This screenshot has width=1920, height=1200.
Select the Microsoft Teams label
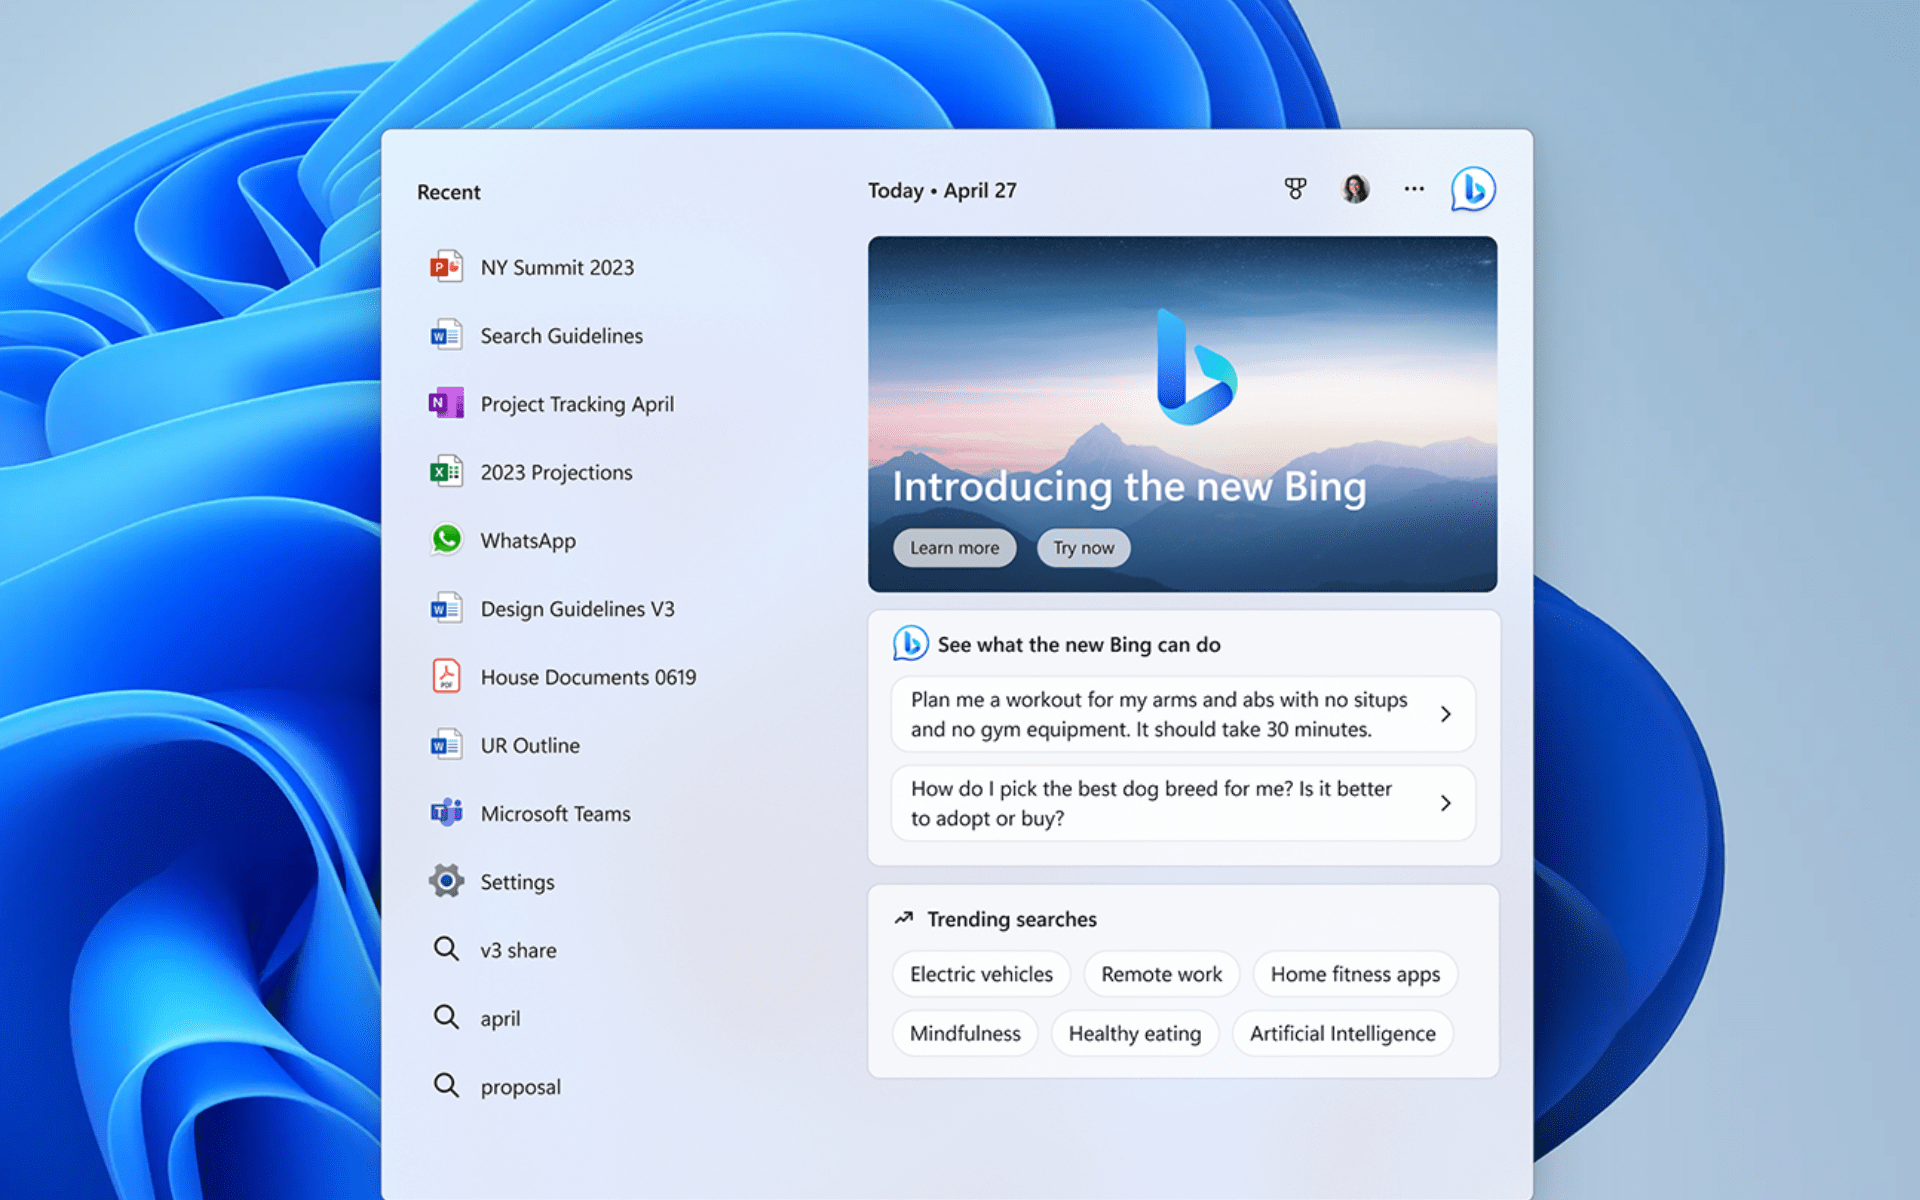point(555,813)
